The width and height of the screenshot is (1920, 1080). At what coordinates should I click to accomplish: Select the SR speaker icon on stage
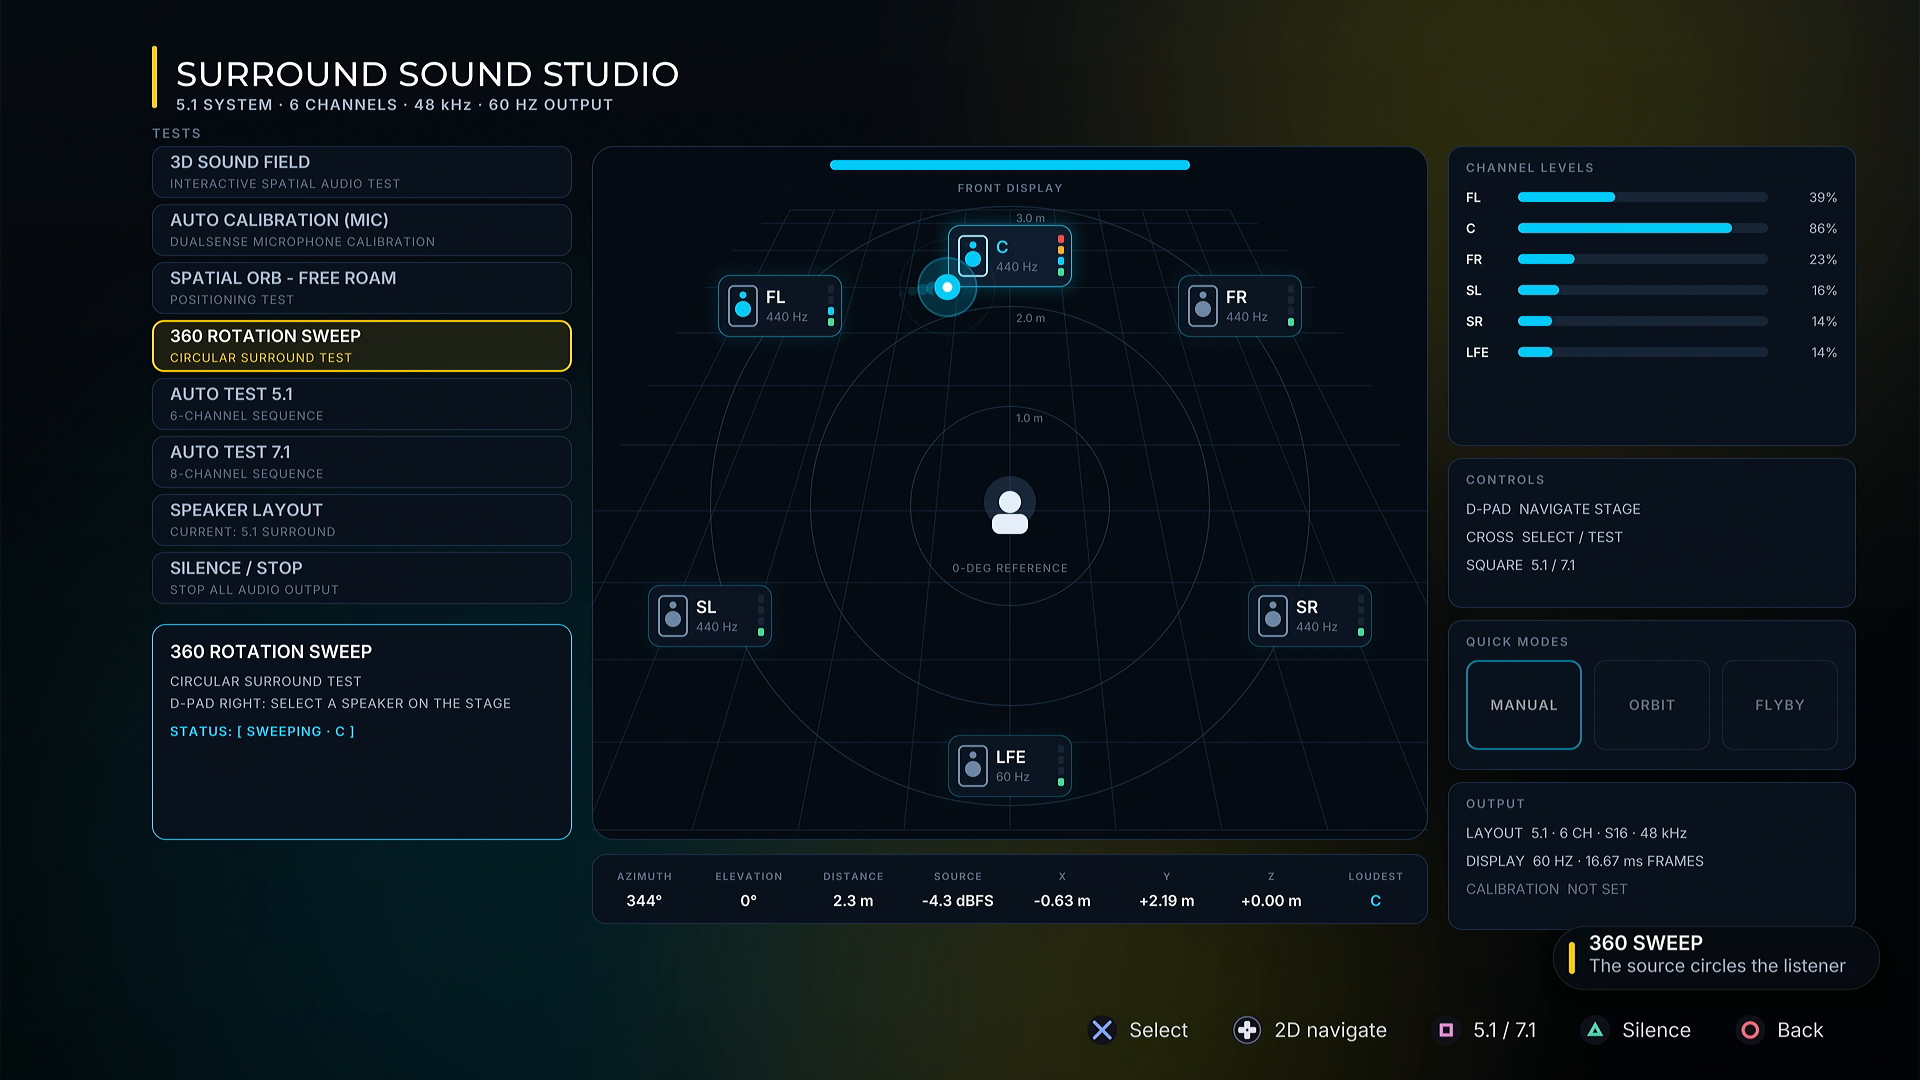coord(1272,616)
